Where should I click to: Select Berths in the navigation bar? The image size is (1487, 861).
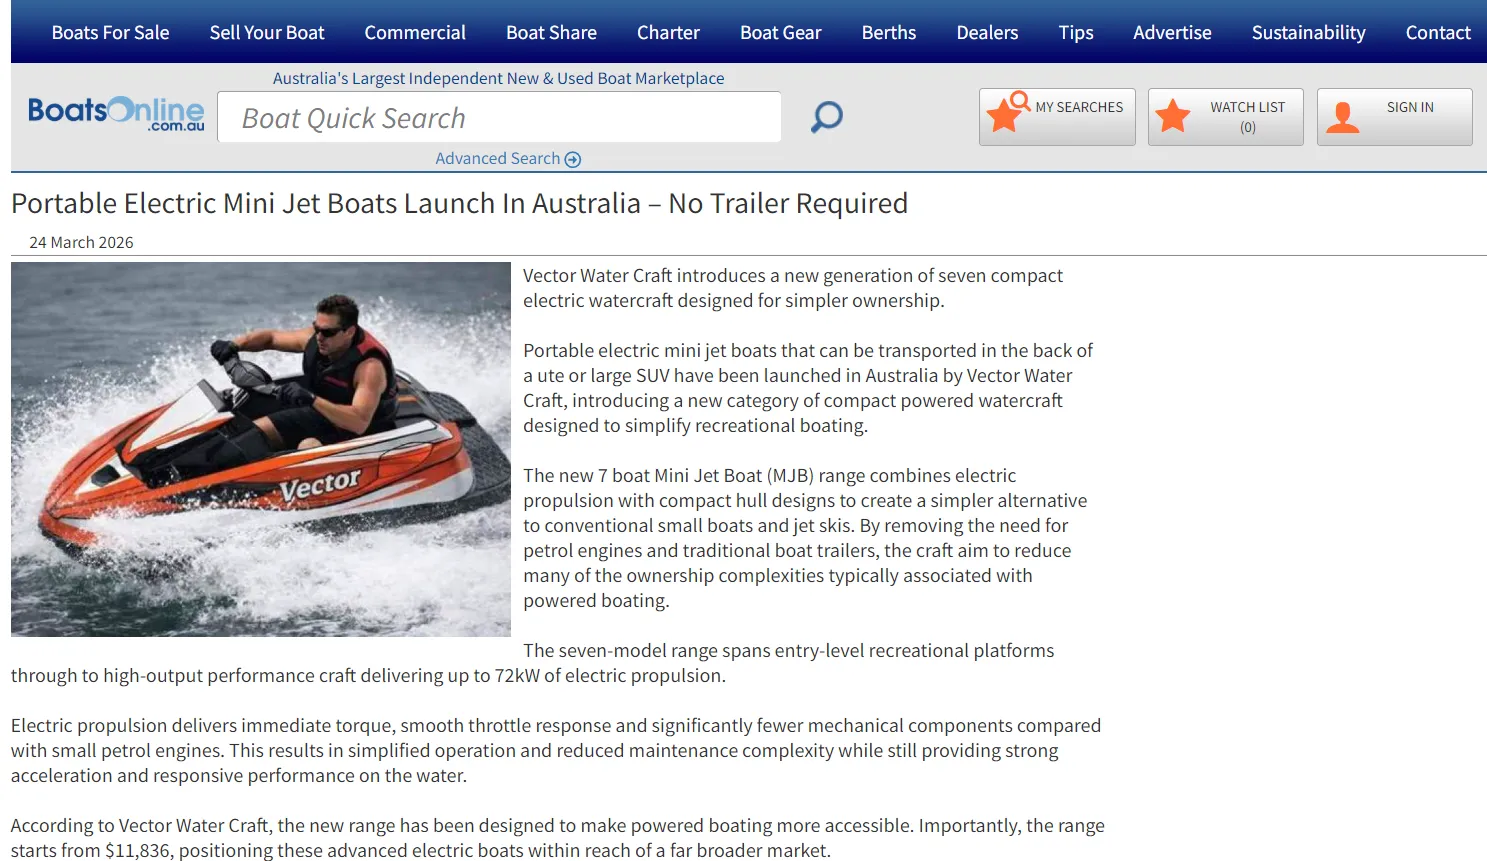(888, 32)
